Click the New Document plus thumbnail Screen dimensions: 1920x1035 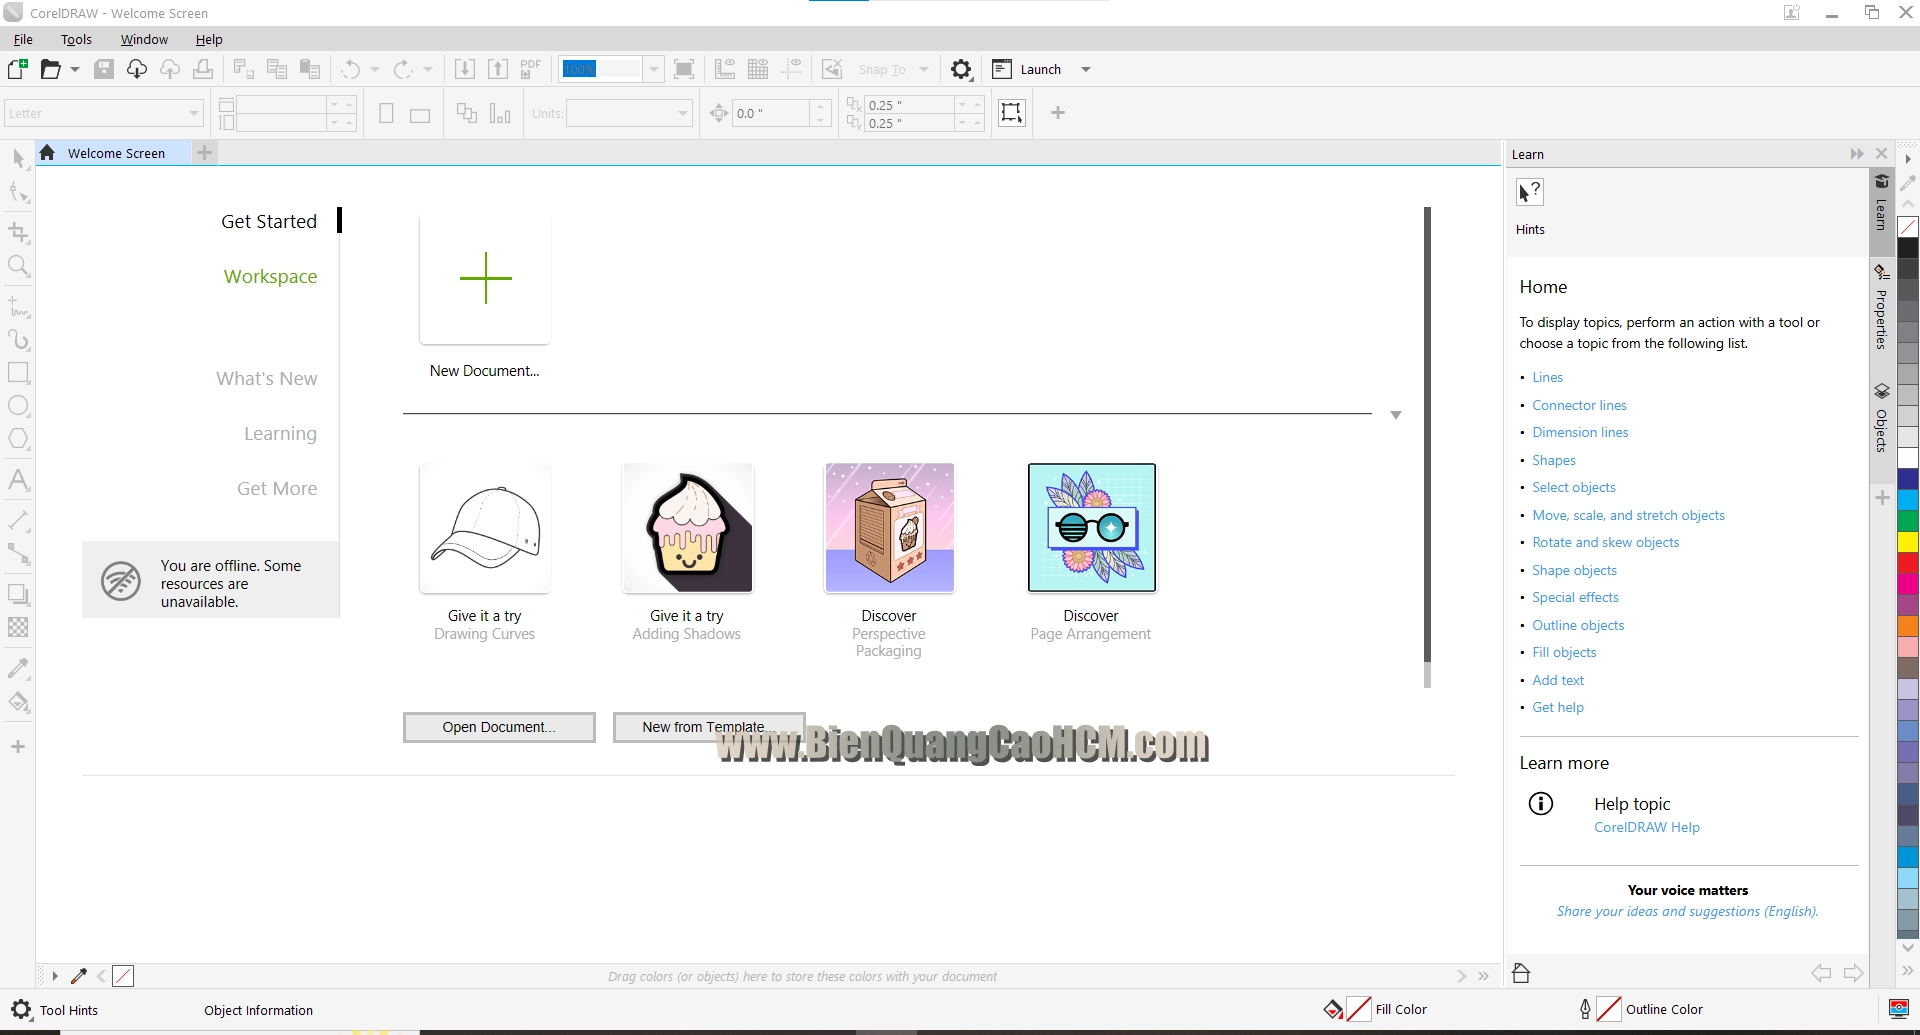(485, 278)
